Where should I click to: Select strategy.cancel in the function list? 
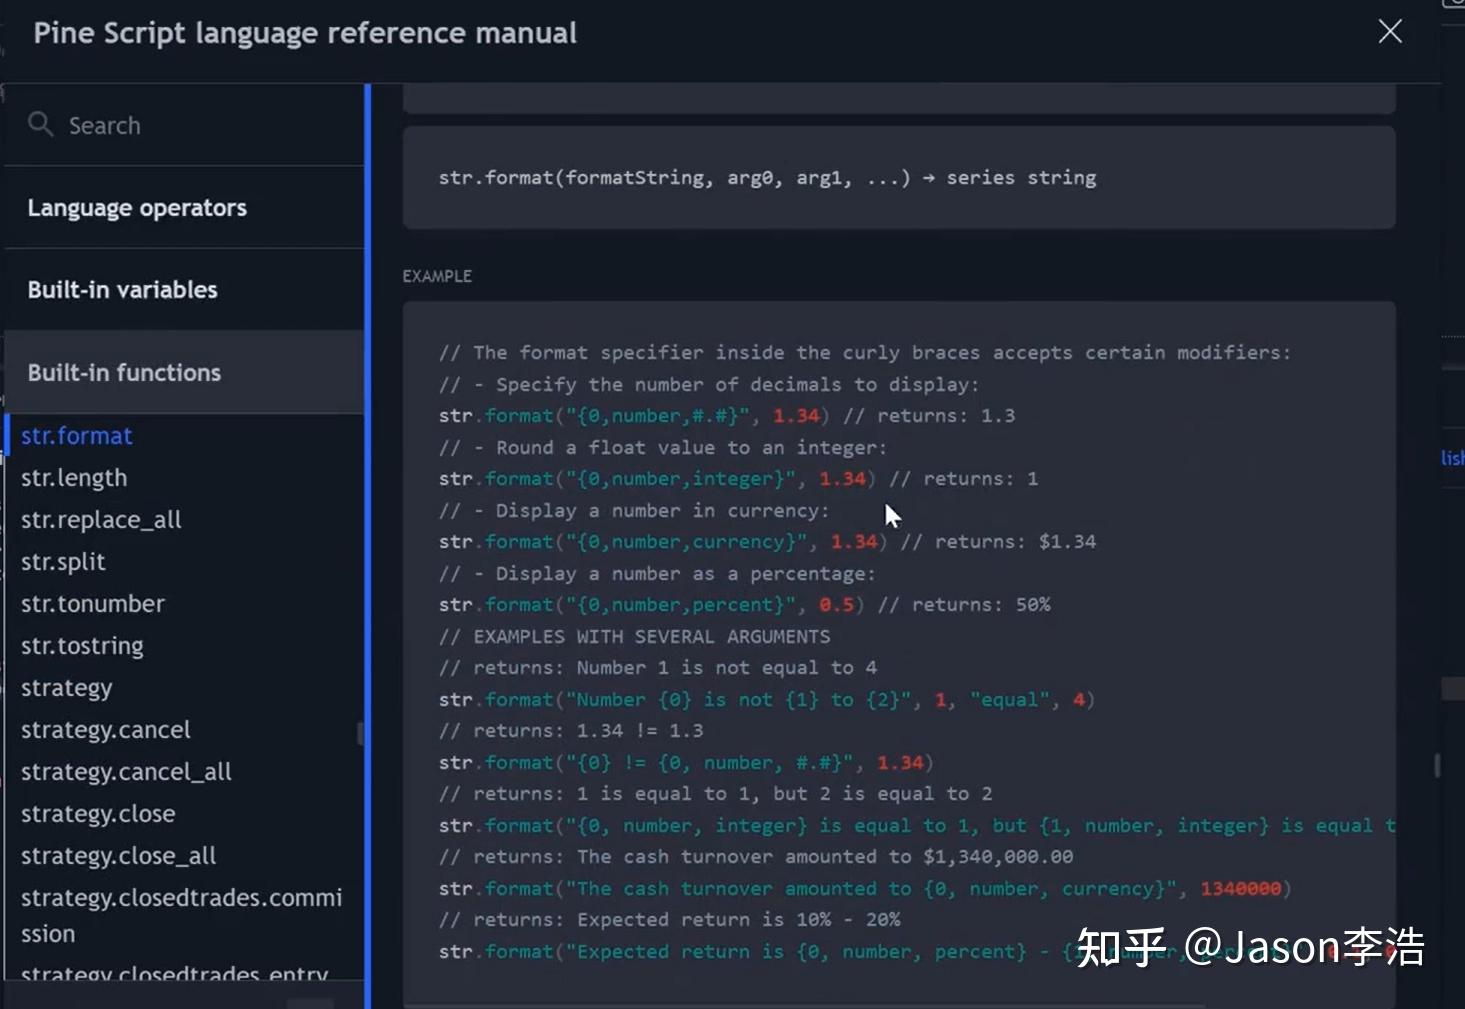106,729
